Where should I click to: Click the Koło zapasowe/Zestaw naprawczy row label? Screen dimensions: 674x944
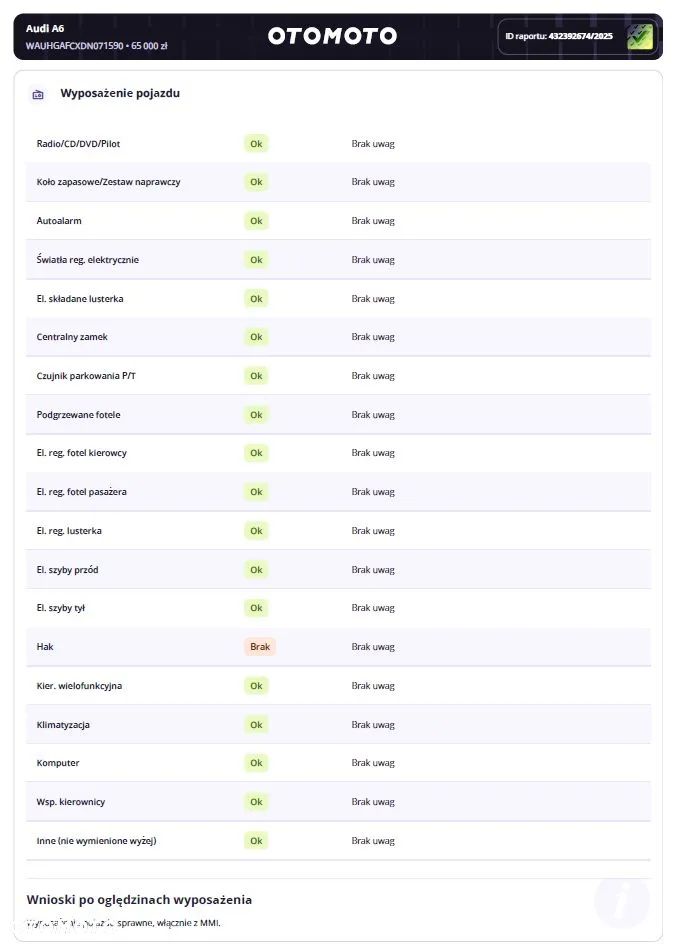point(108,182)
